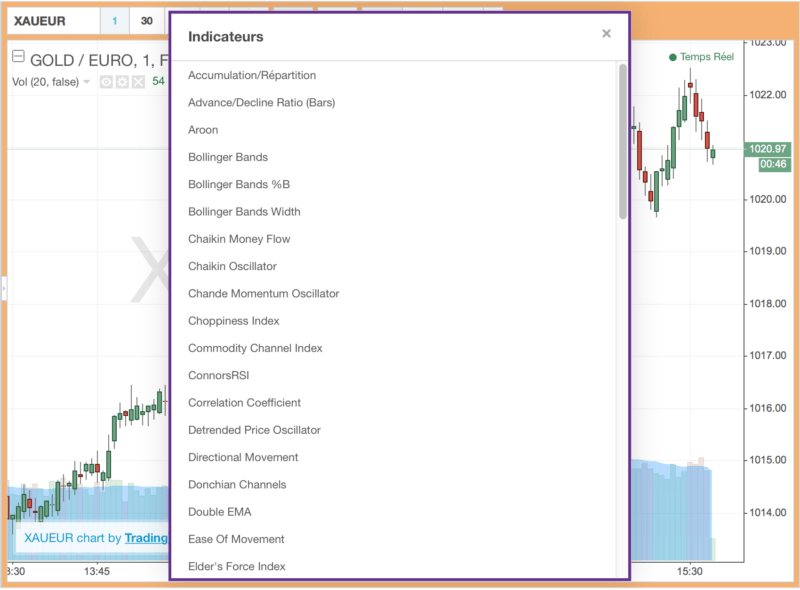Add the Donchian Channels indicator
Viewport: 800px width, 590px height.
237,484
